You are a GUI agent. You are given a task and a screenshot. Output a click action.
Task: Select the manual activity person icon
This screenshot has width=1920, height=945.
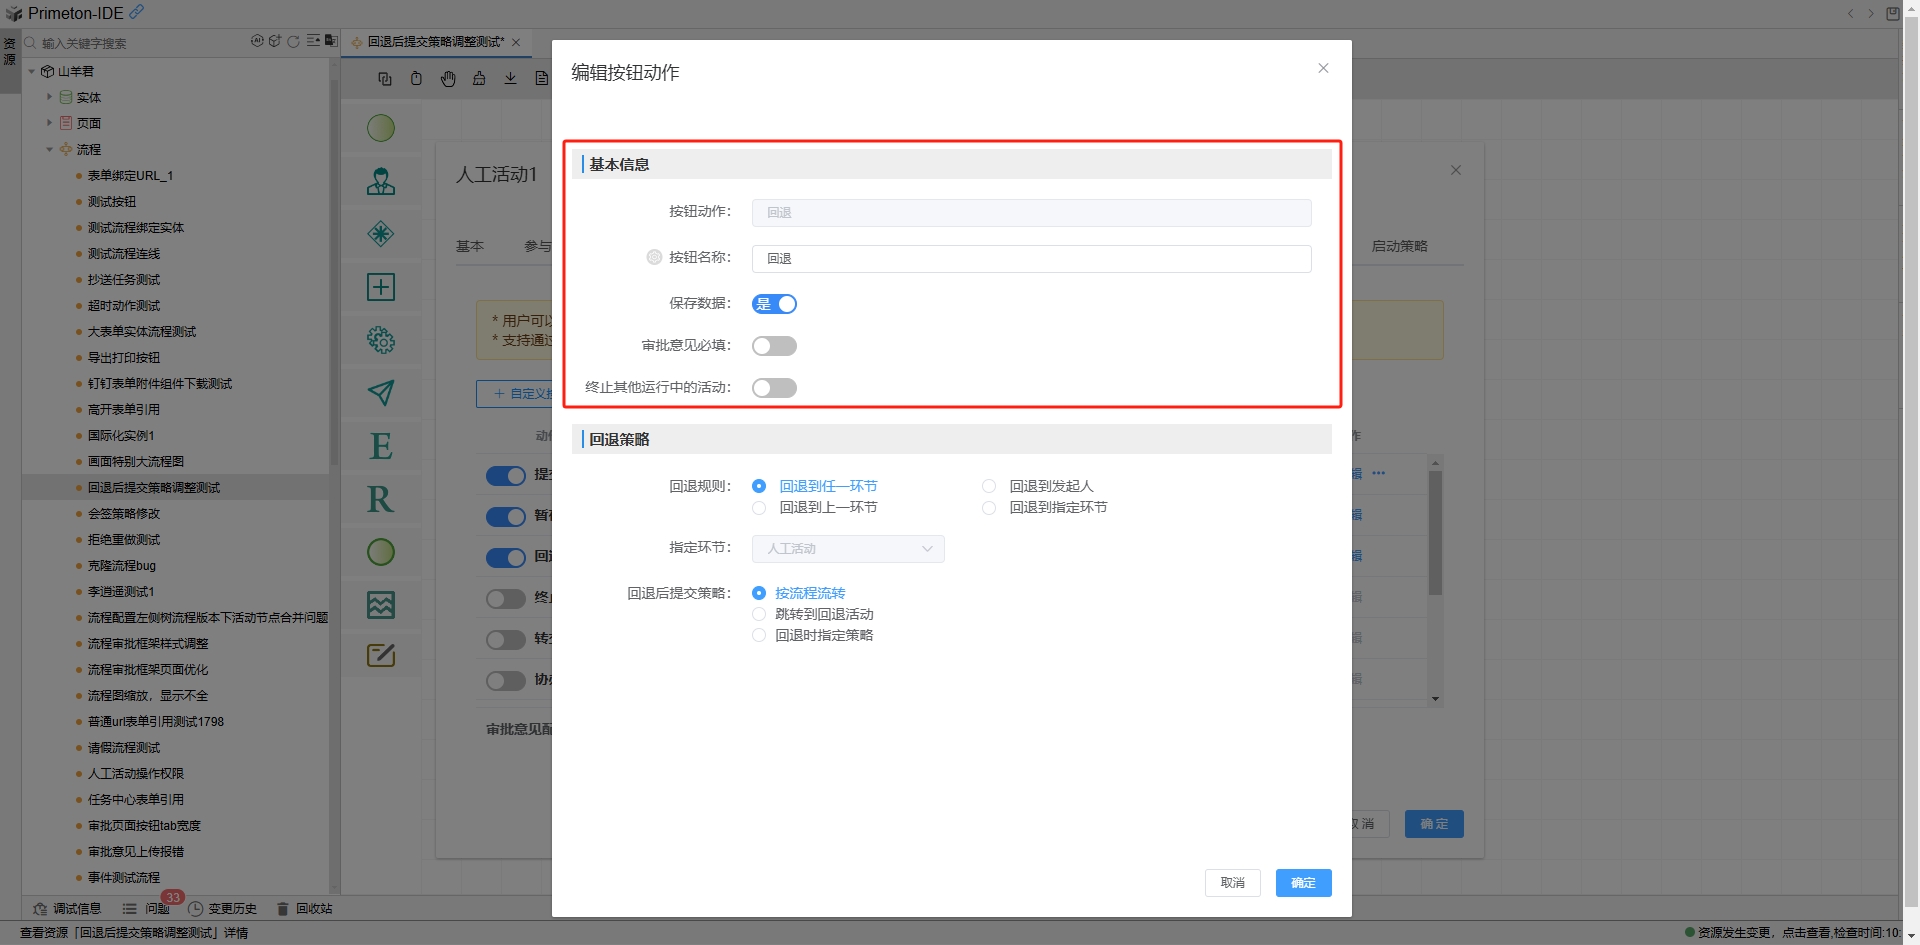381,181
